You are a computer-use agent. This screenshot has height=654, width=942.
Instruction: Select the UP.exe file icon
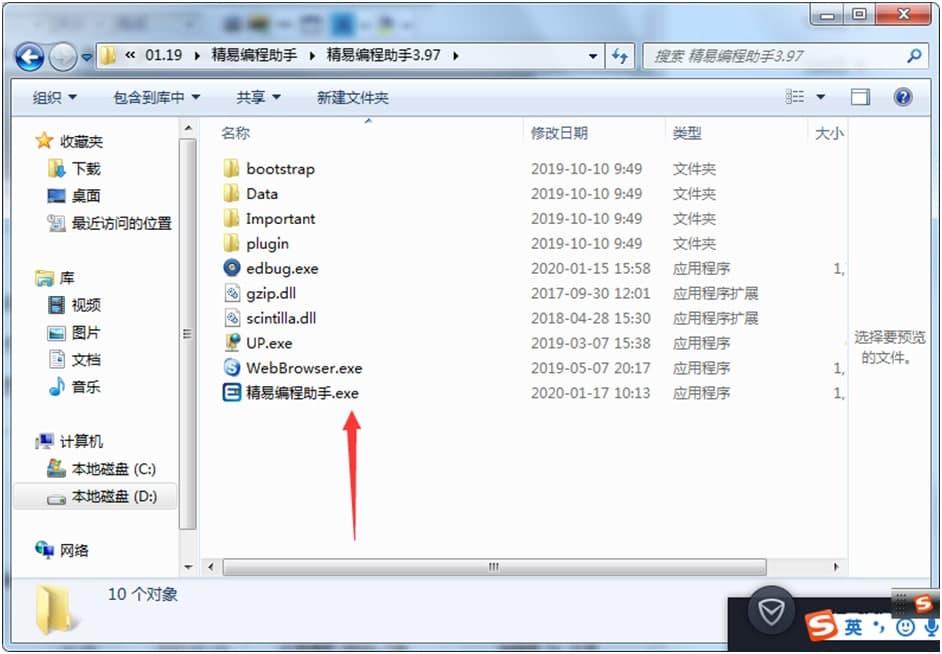[x=231, y=343]
